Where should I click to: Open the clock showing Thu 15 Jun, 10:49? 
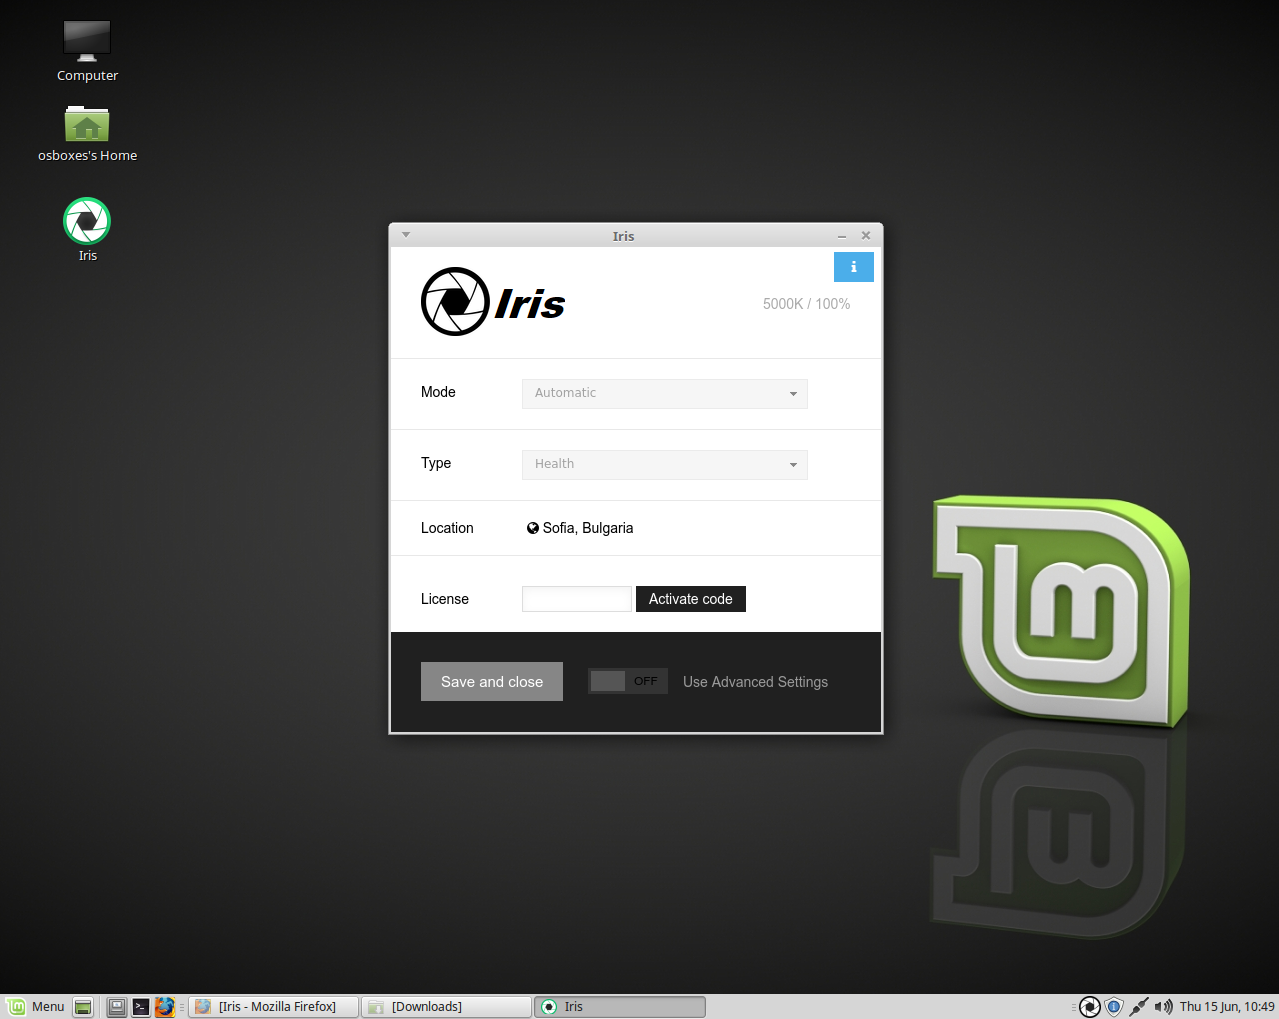[x=1227, y=1007]
